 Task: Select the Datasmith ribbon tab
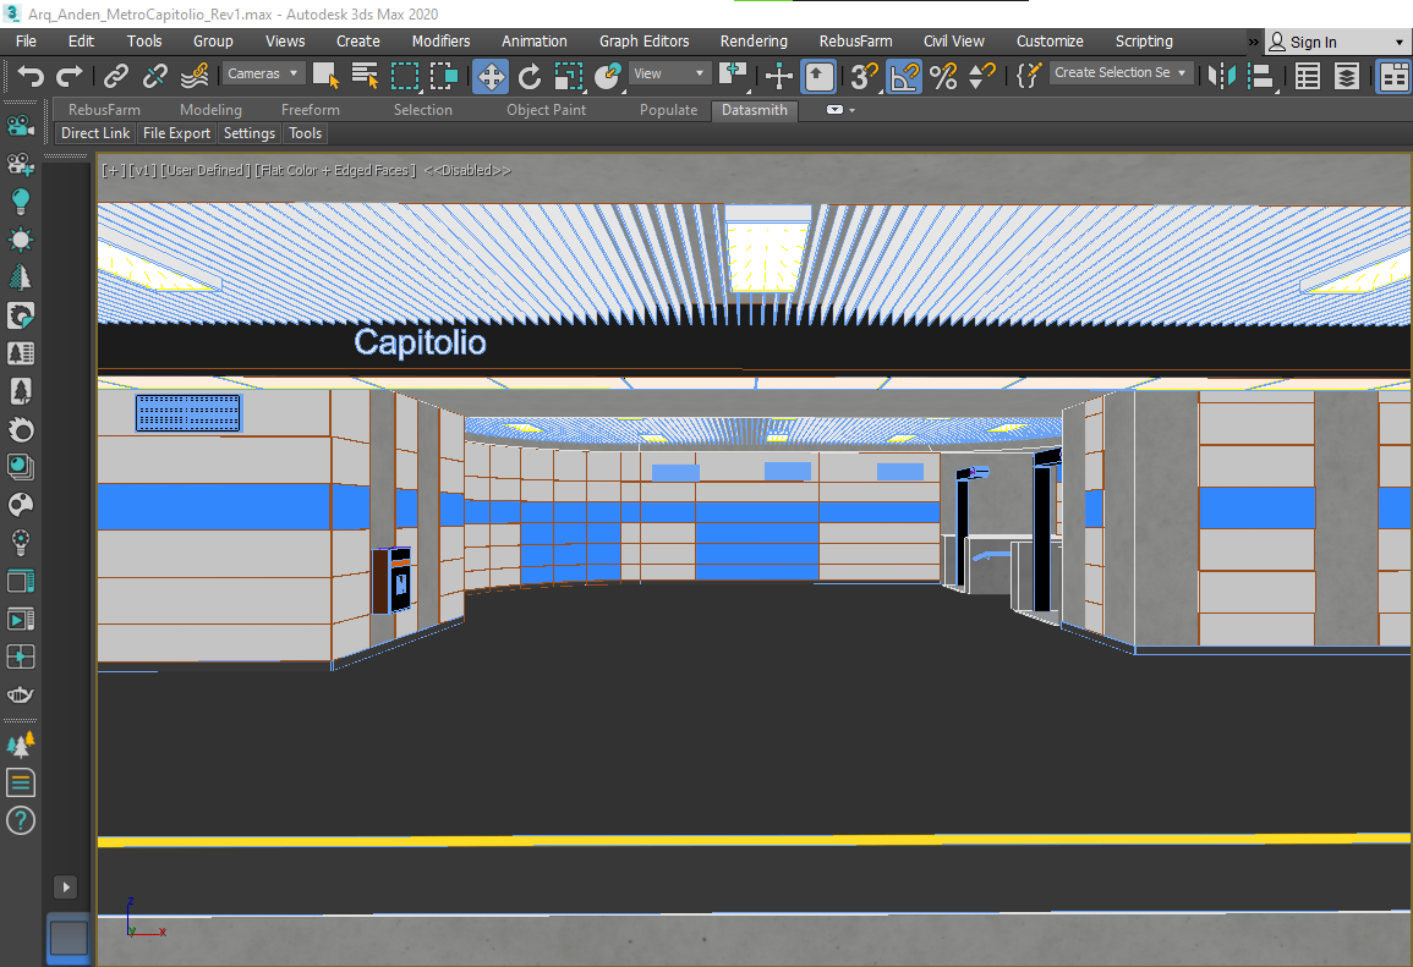tap(755, 110)
